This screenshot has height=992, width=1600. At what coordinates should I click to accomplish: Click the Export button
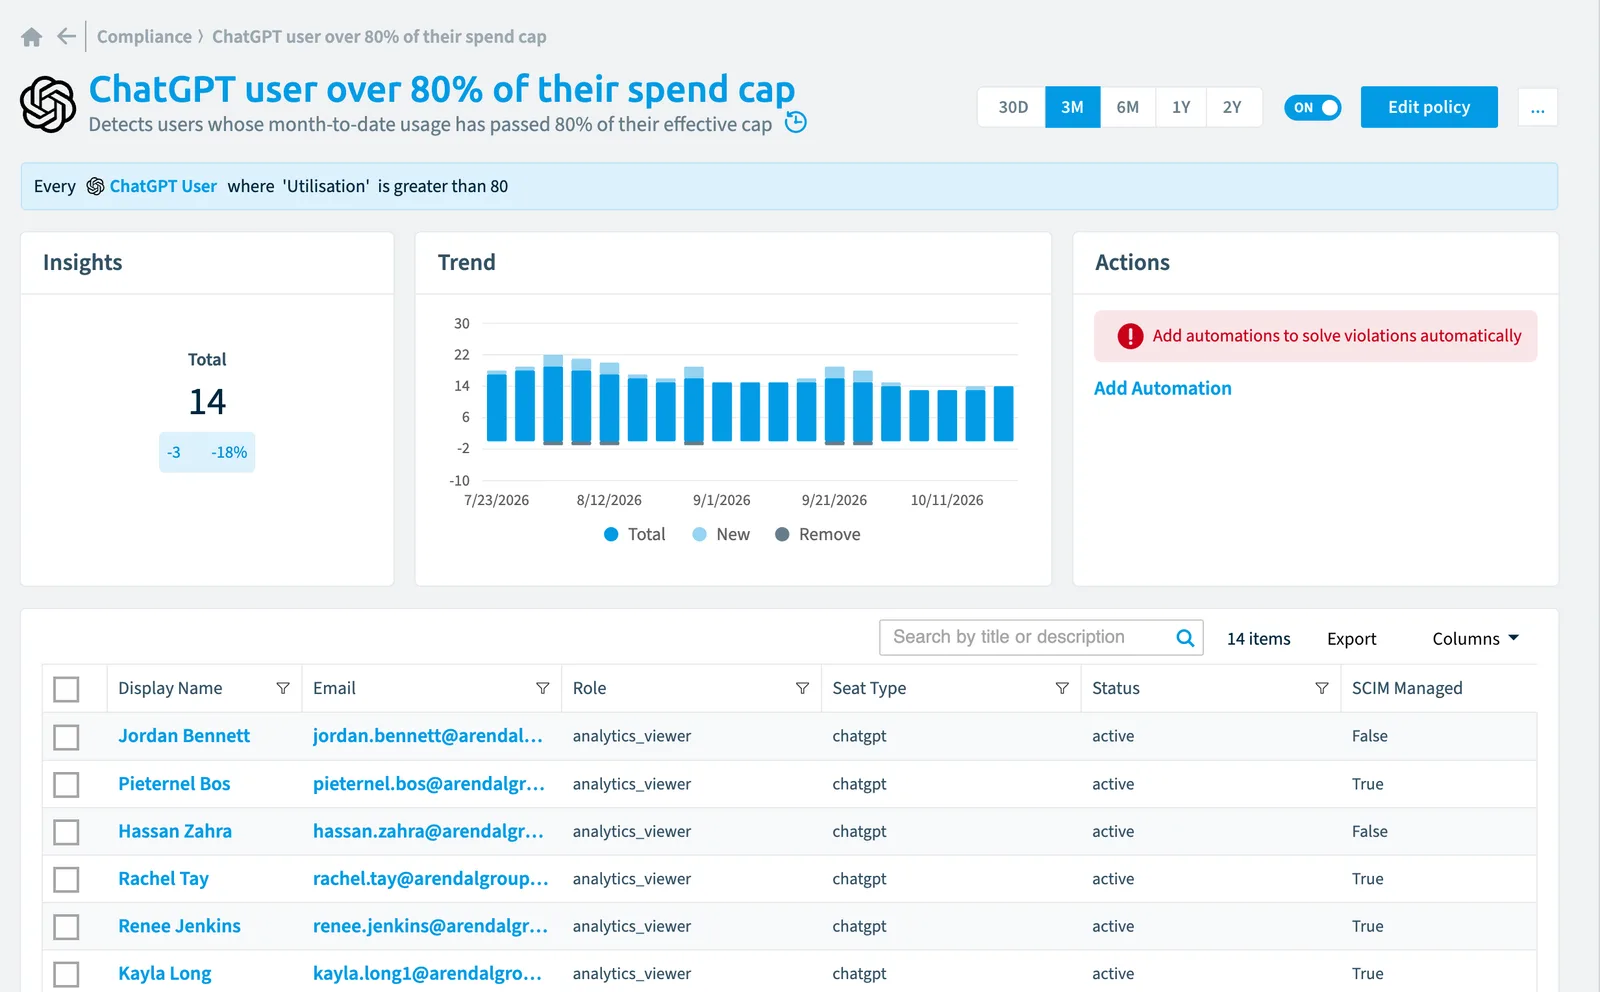pyautogui.click(x=1352, y=639)
